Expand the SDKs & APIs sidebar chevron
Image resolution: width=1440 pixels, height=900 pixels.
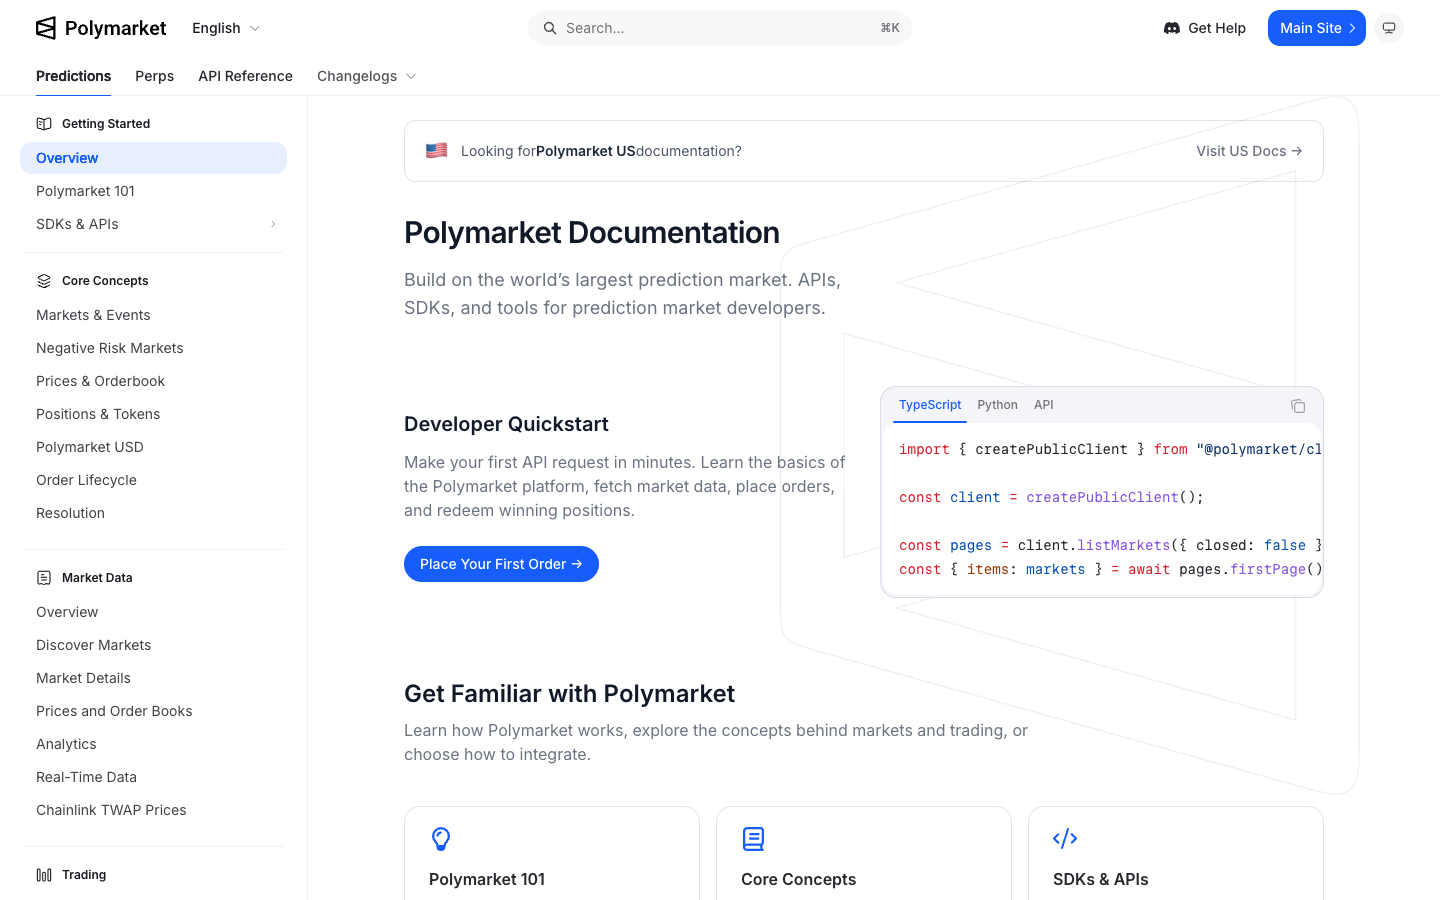pos(273,224)
